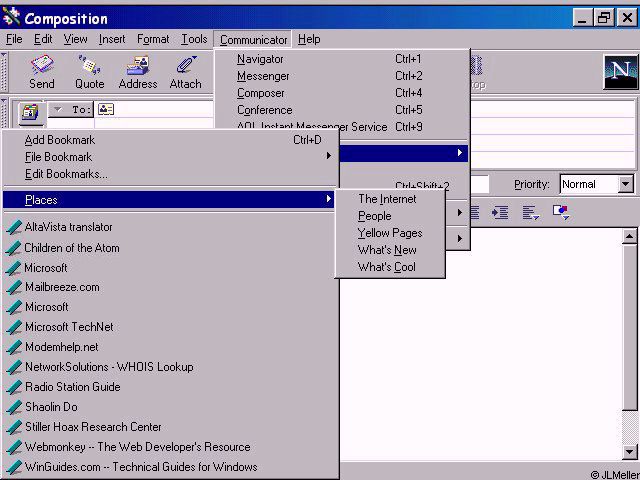The width and height of the screenshot is (640, 480).
Task: Open Microsoft TechNet bookmark
Action: [x=171, y=327]
